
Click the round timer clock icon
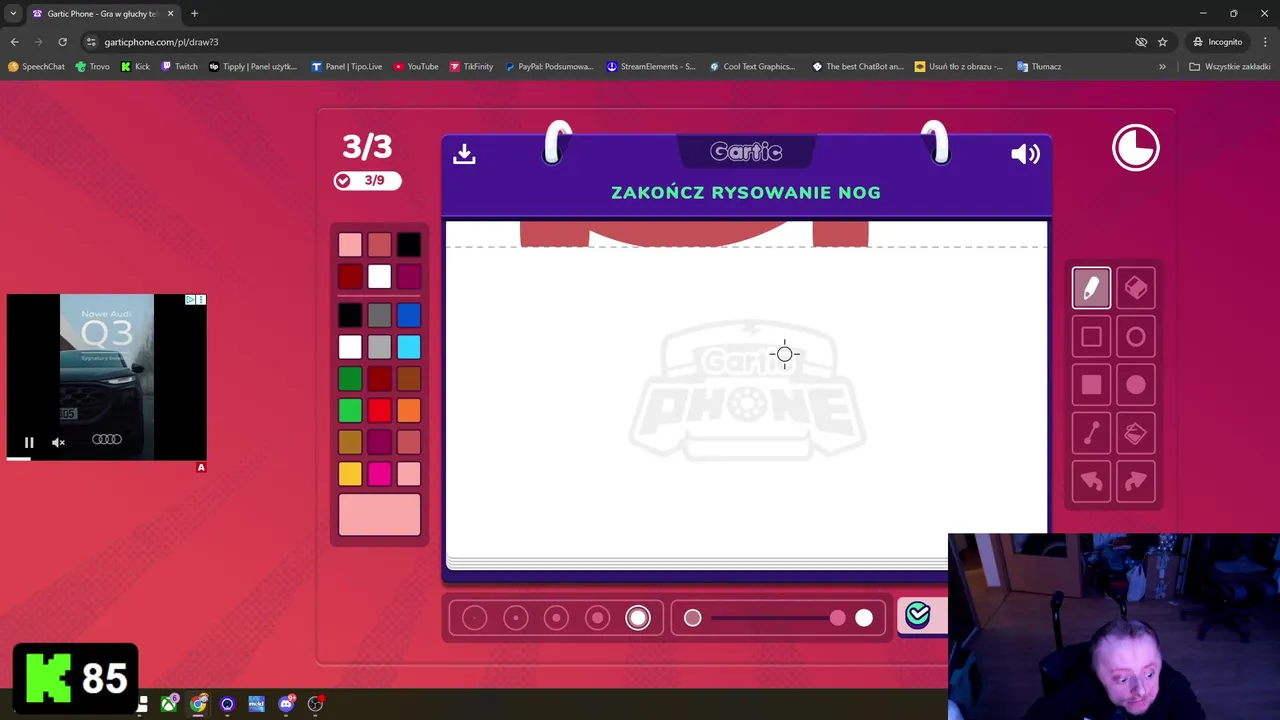point(1135,148)
